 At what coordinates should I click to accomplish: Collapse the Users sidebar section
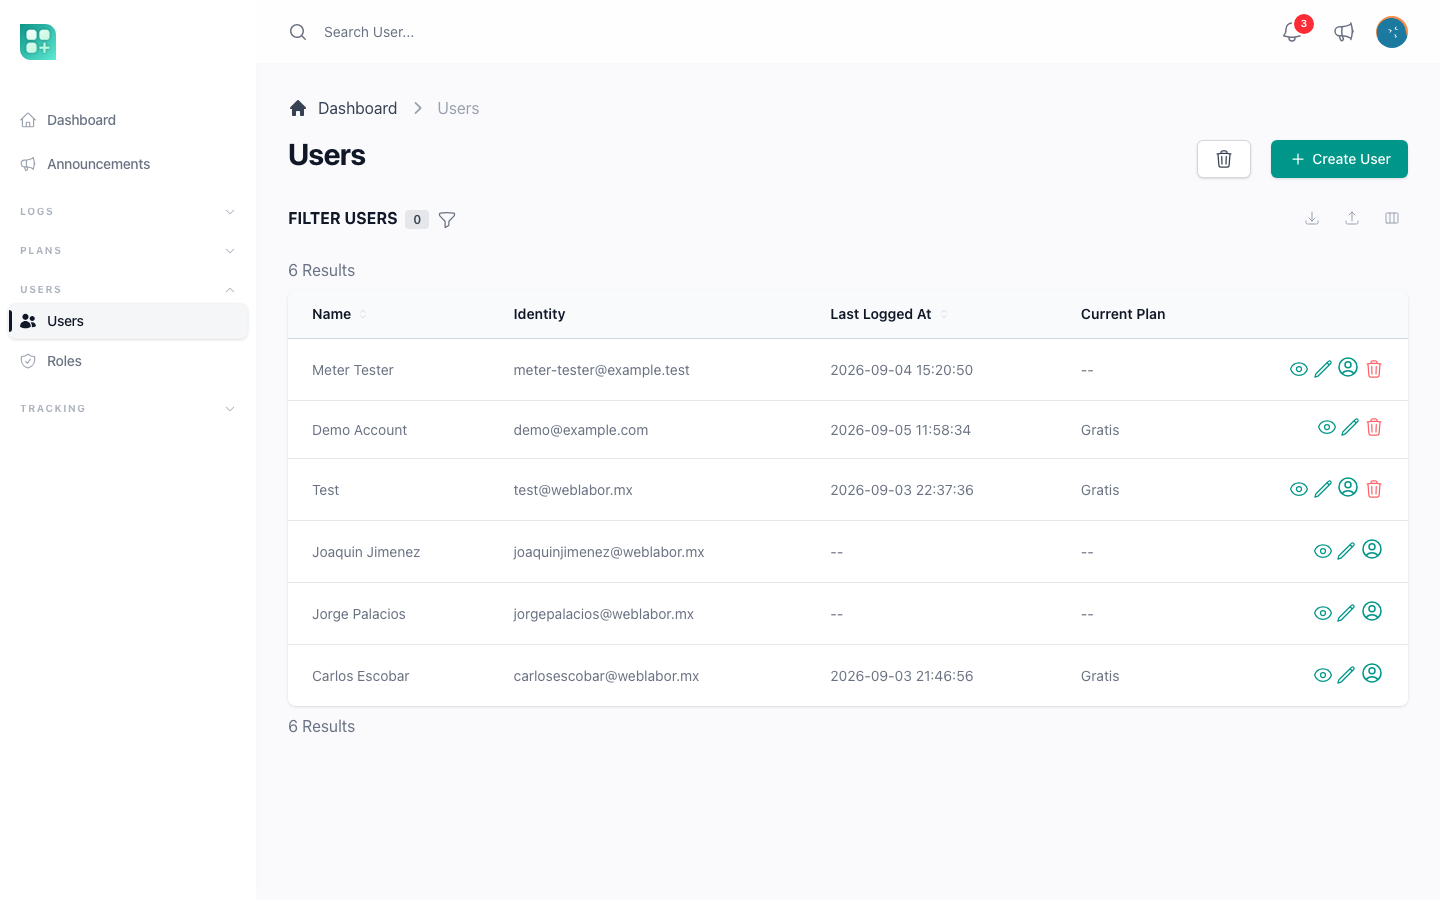[128, 290]
